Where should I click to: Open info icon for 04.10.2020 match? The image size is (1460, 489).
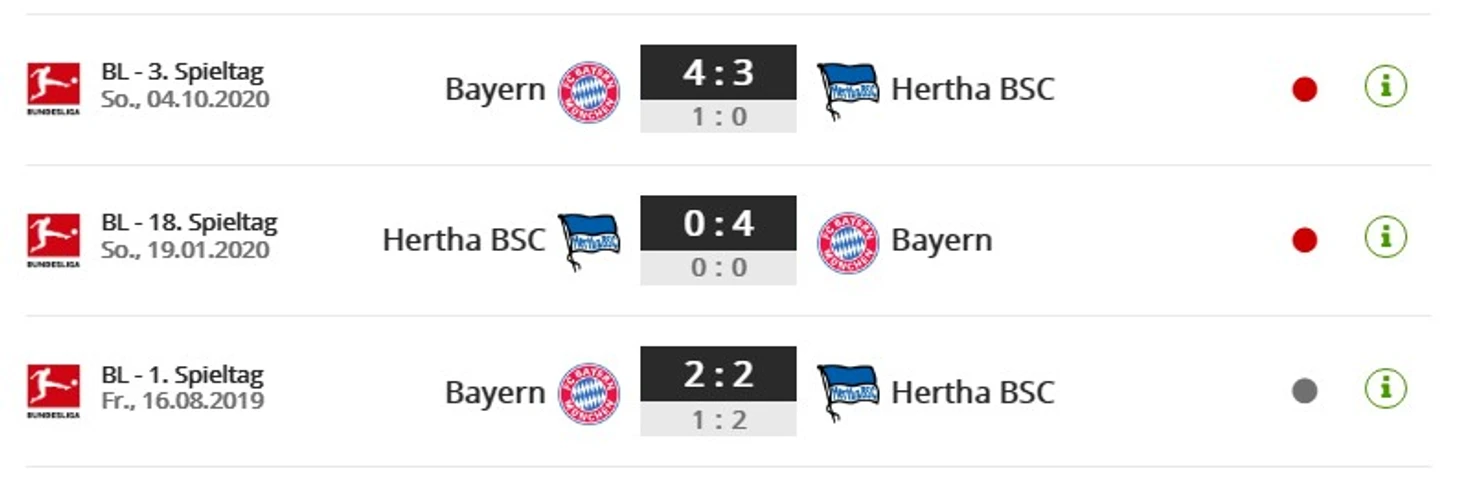[x=1385, y=87]
